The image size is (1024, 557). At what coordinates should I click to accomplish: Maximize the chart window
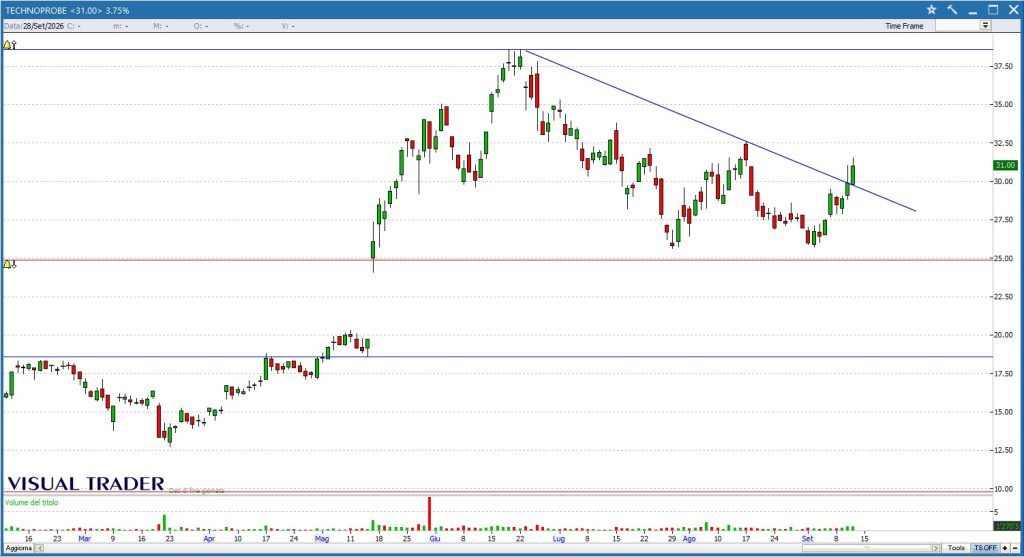pyautogui.click(x=993, y=10)
